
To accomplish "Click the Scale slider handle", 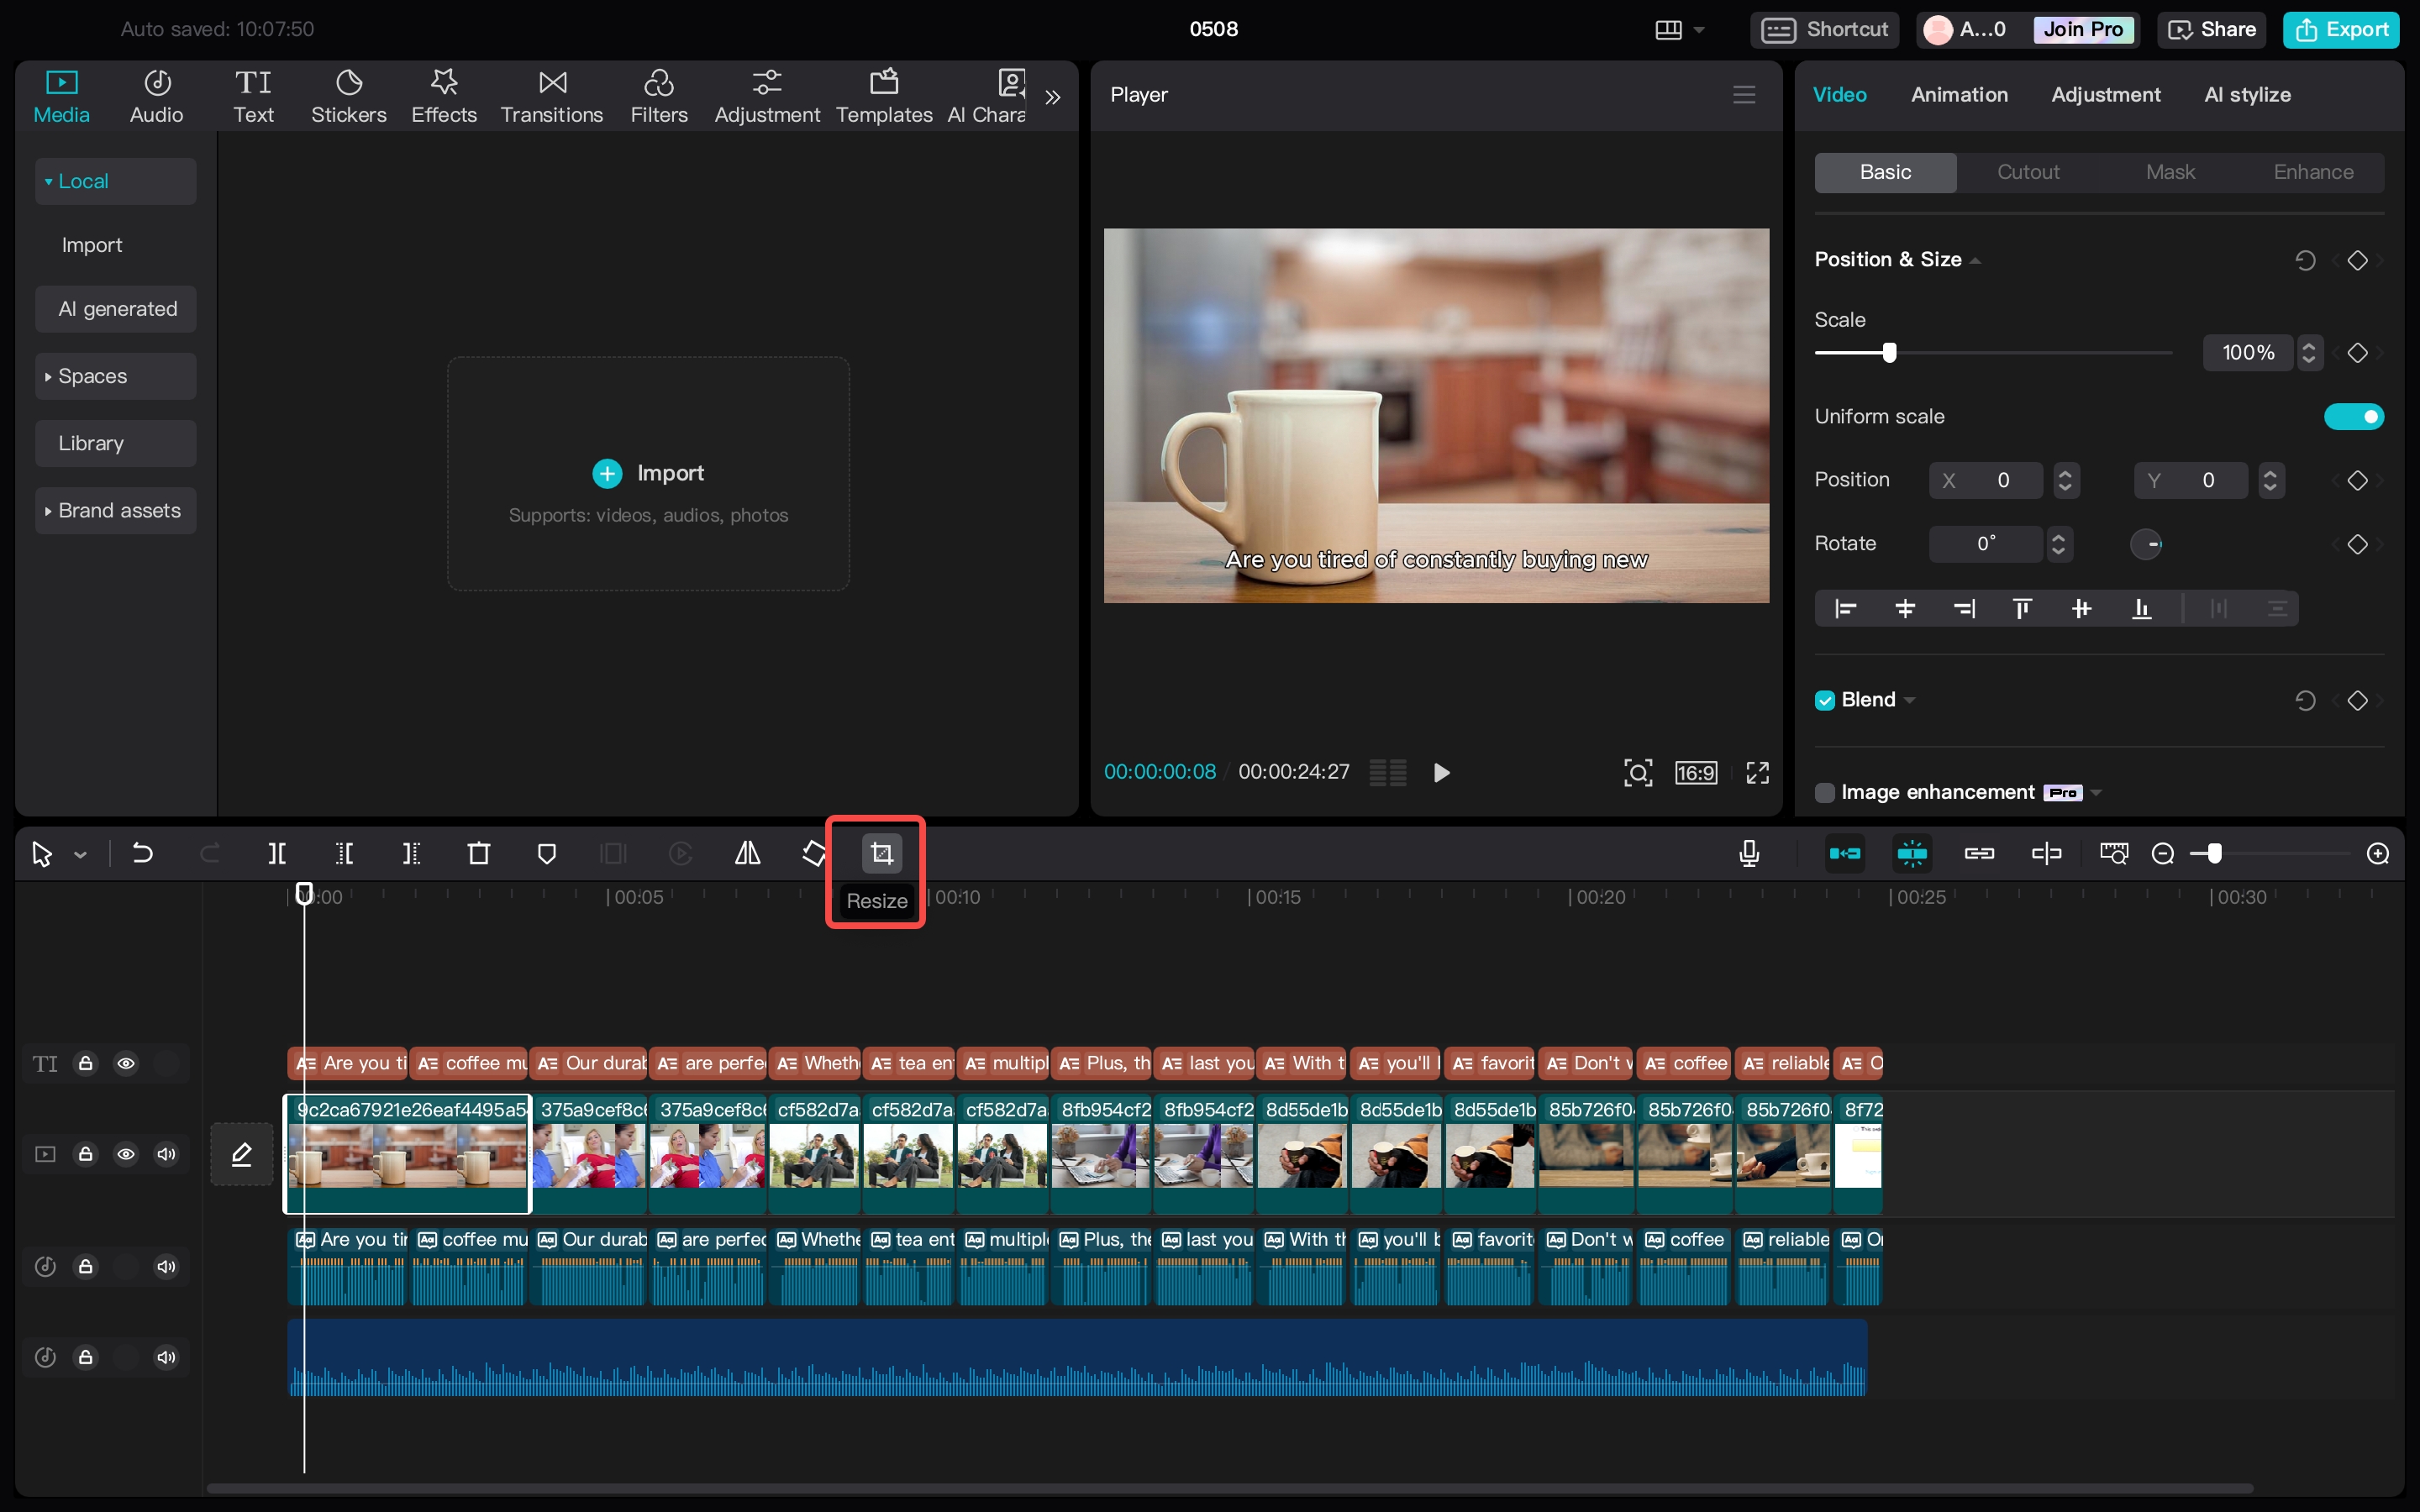I will (x=1888, y=352).
